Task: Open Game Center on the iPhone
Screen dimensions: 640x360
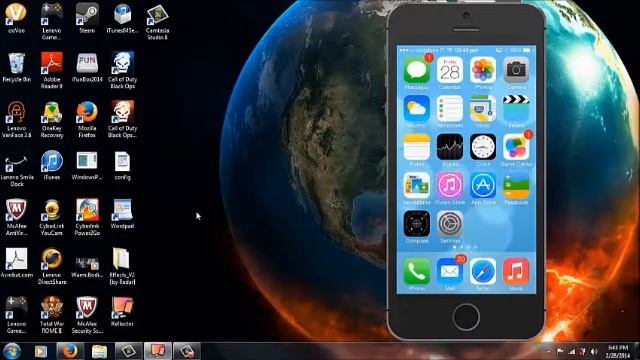Action: click(516, 147)
